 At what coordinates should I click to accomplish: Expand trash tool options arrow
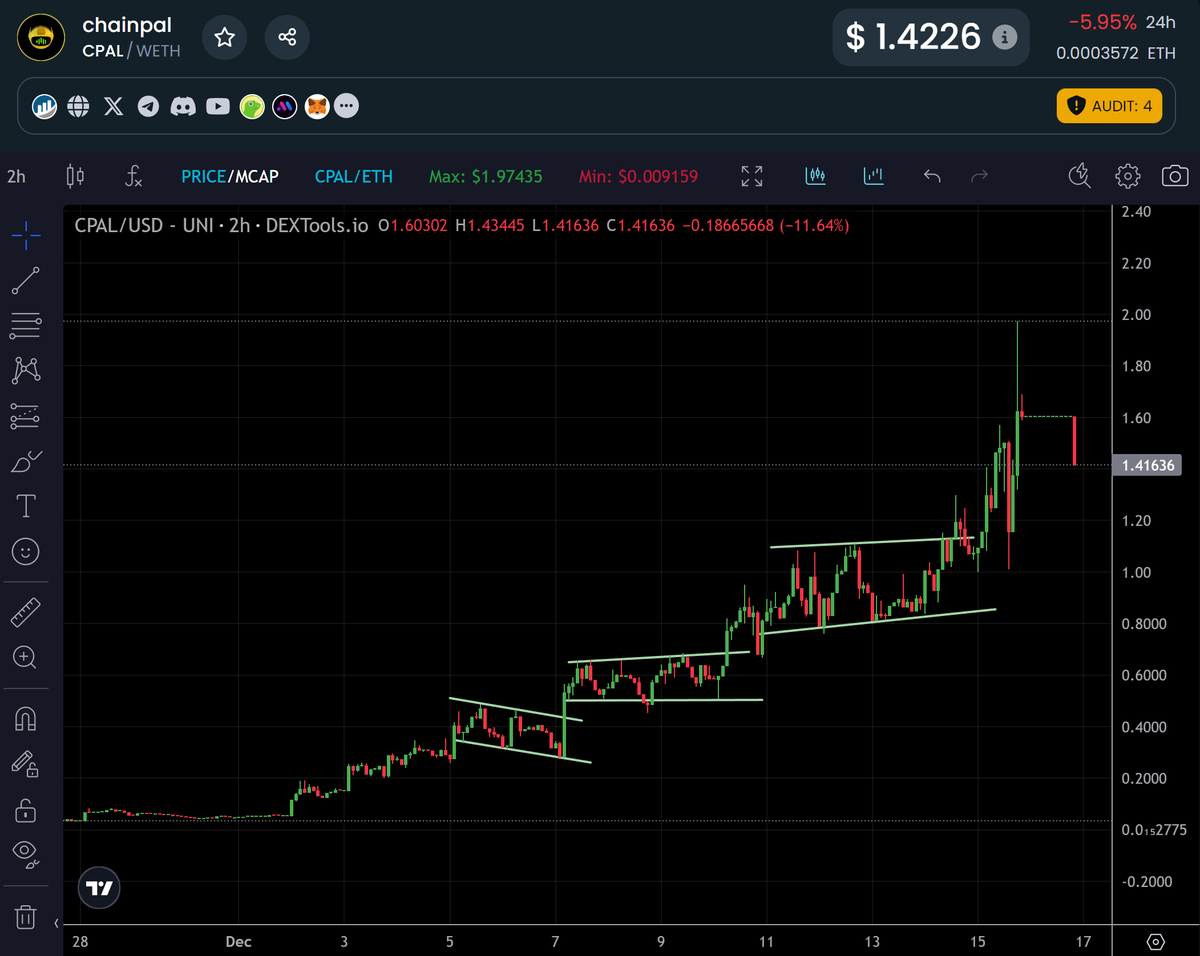pyautogui.click(x=56, y=922)
